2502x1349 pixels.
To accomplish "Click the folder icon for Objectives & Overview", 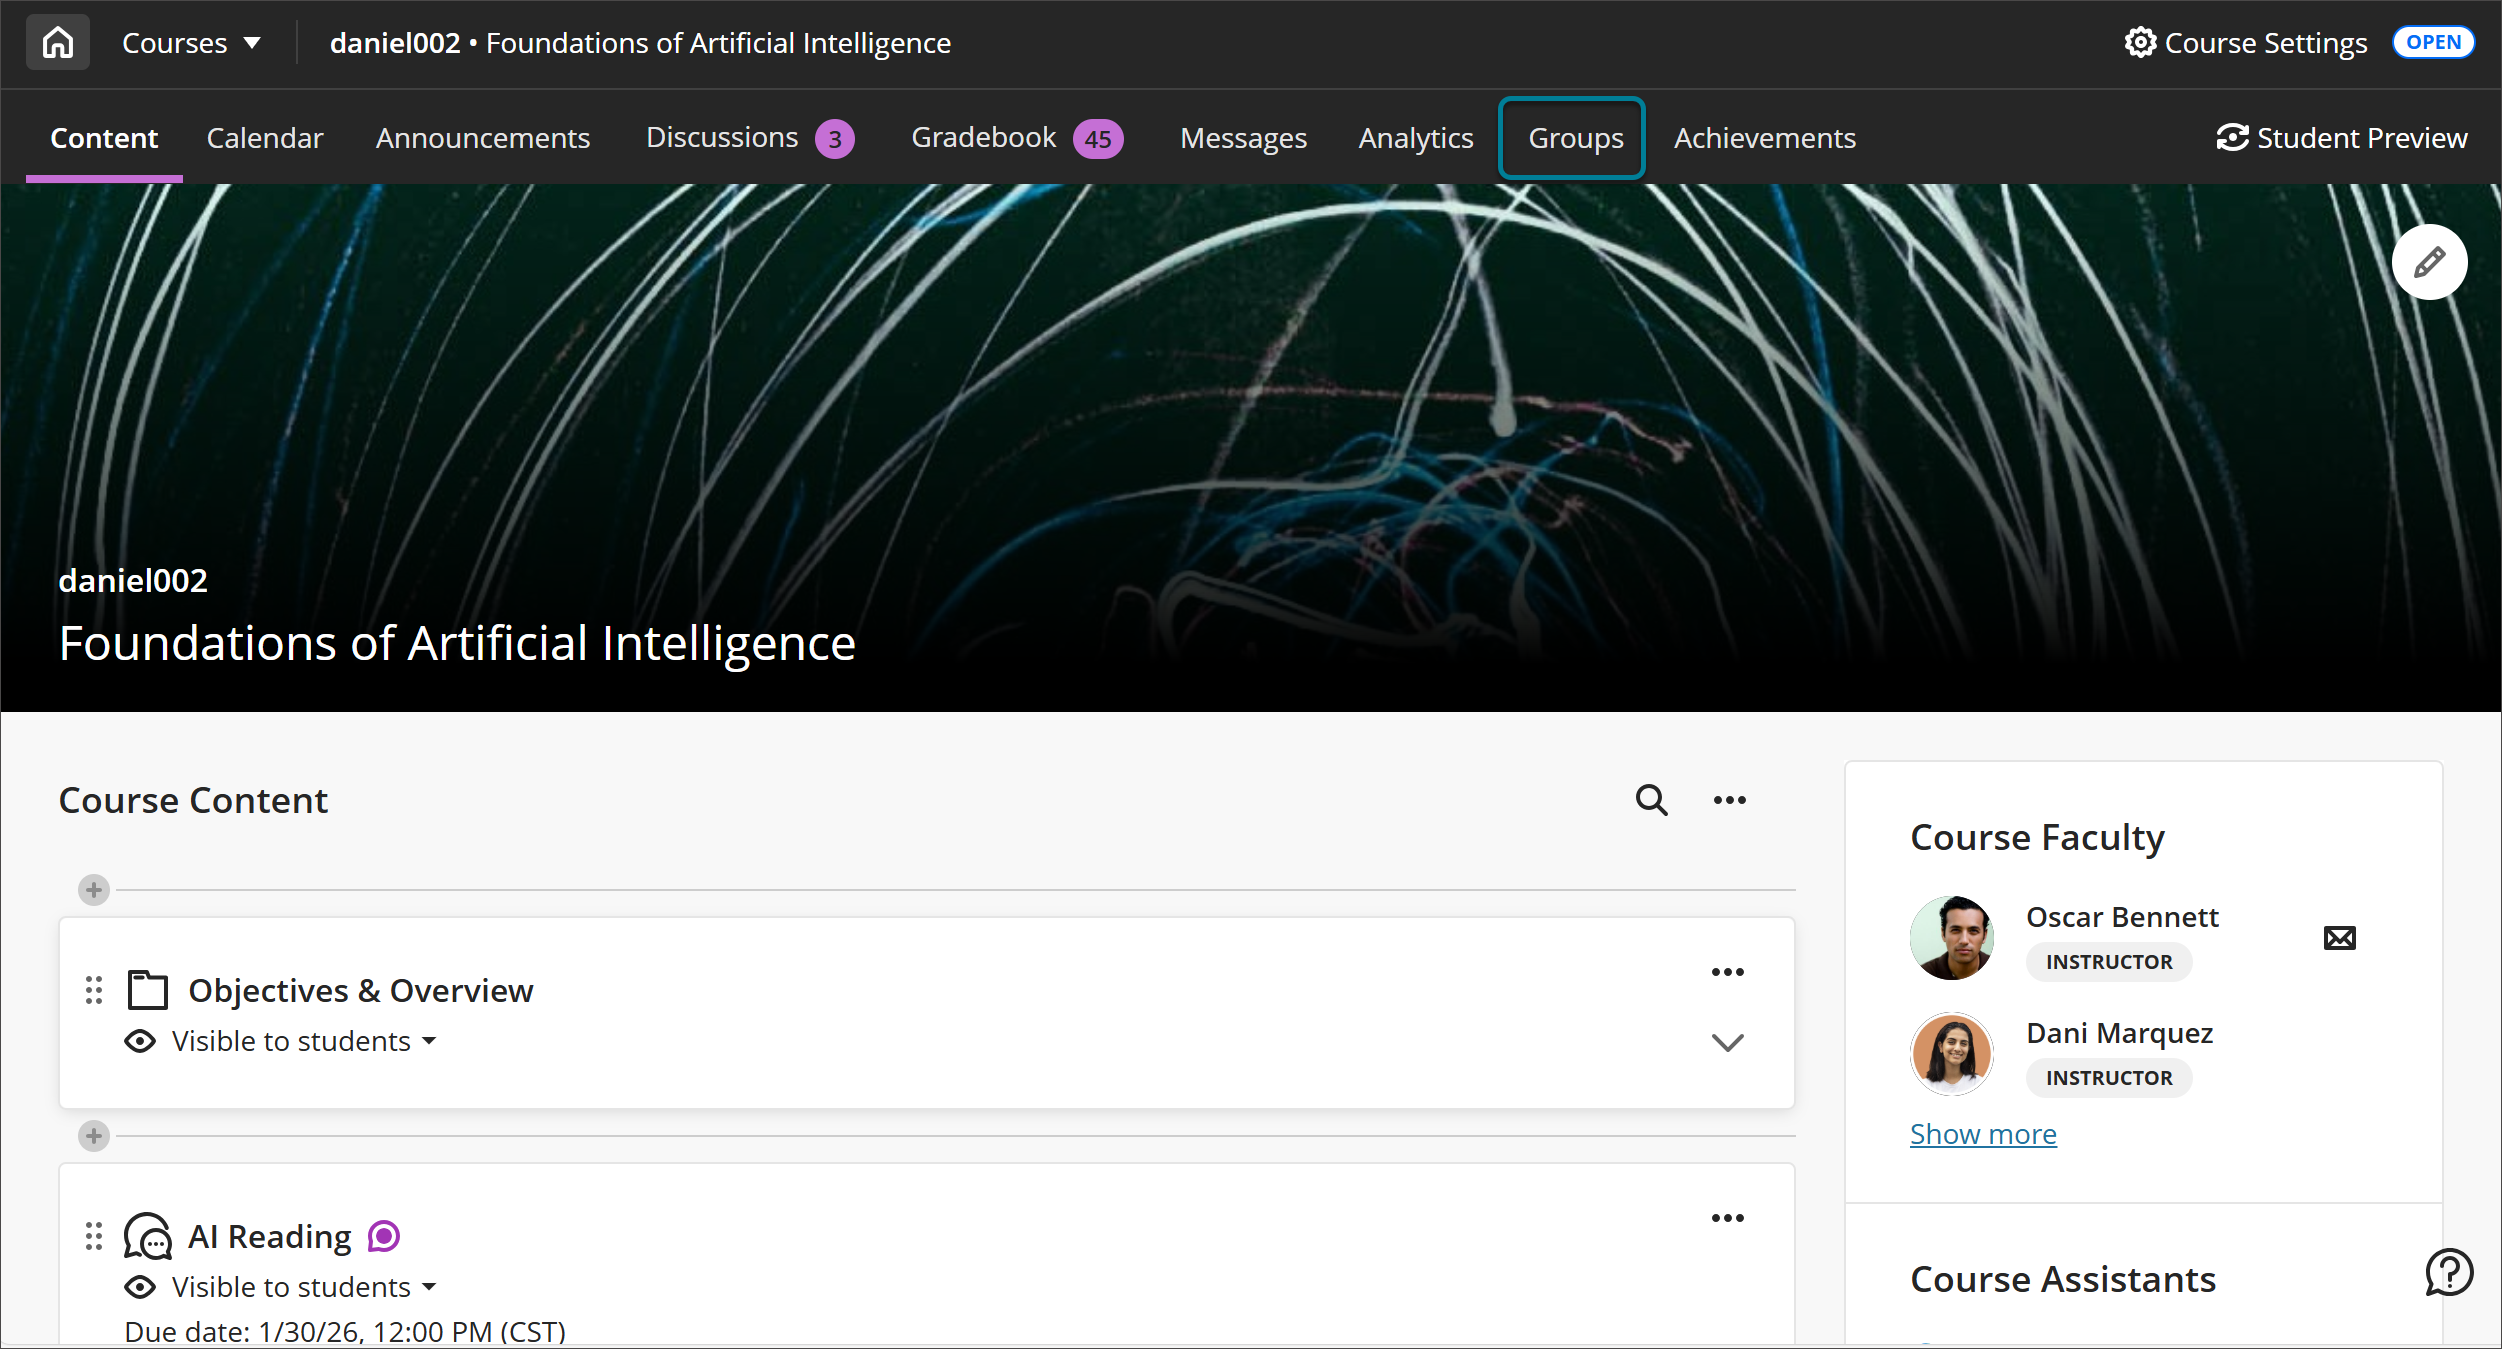I will pyautogui.click(x=146, y=990).
